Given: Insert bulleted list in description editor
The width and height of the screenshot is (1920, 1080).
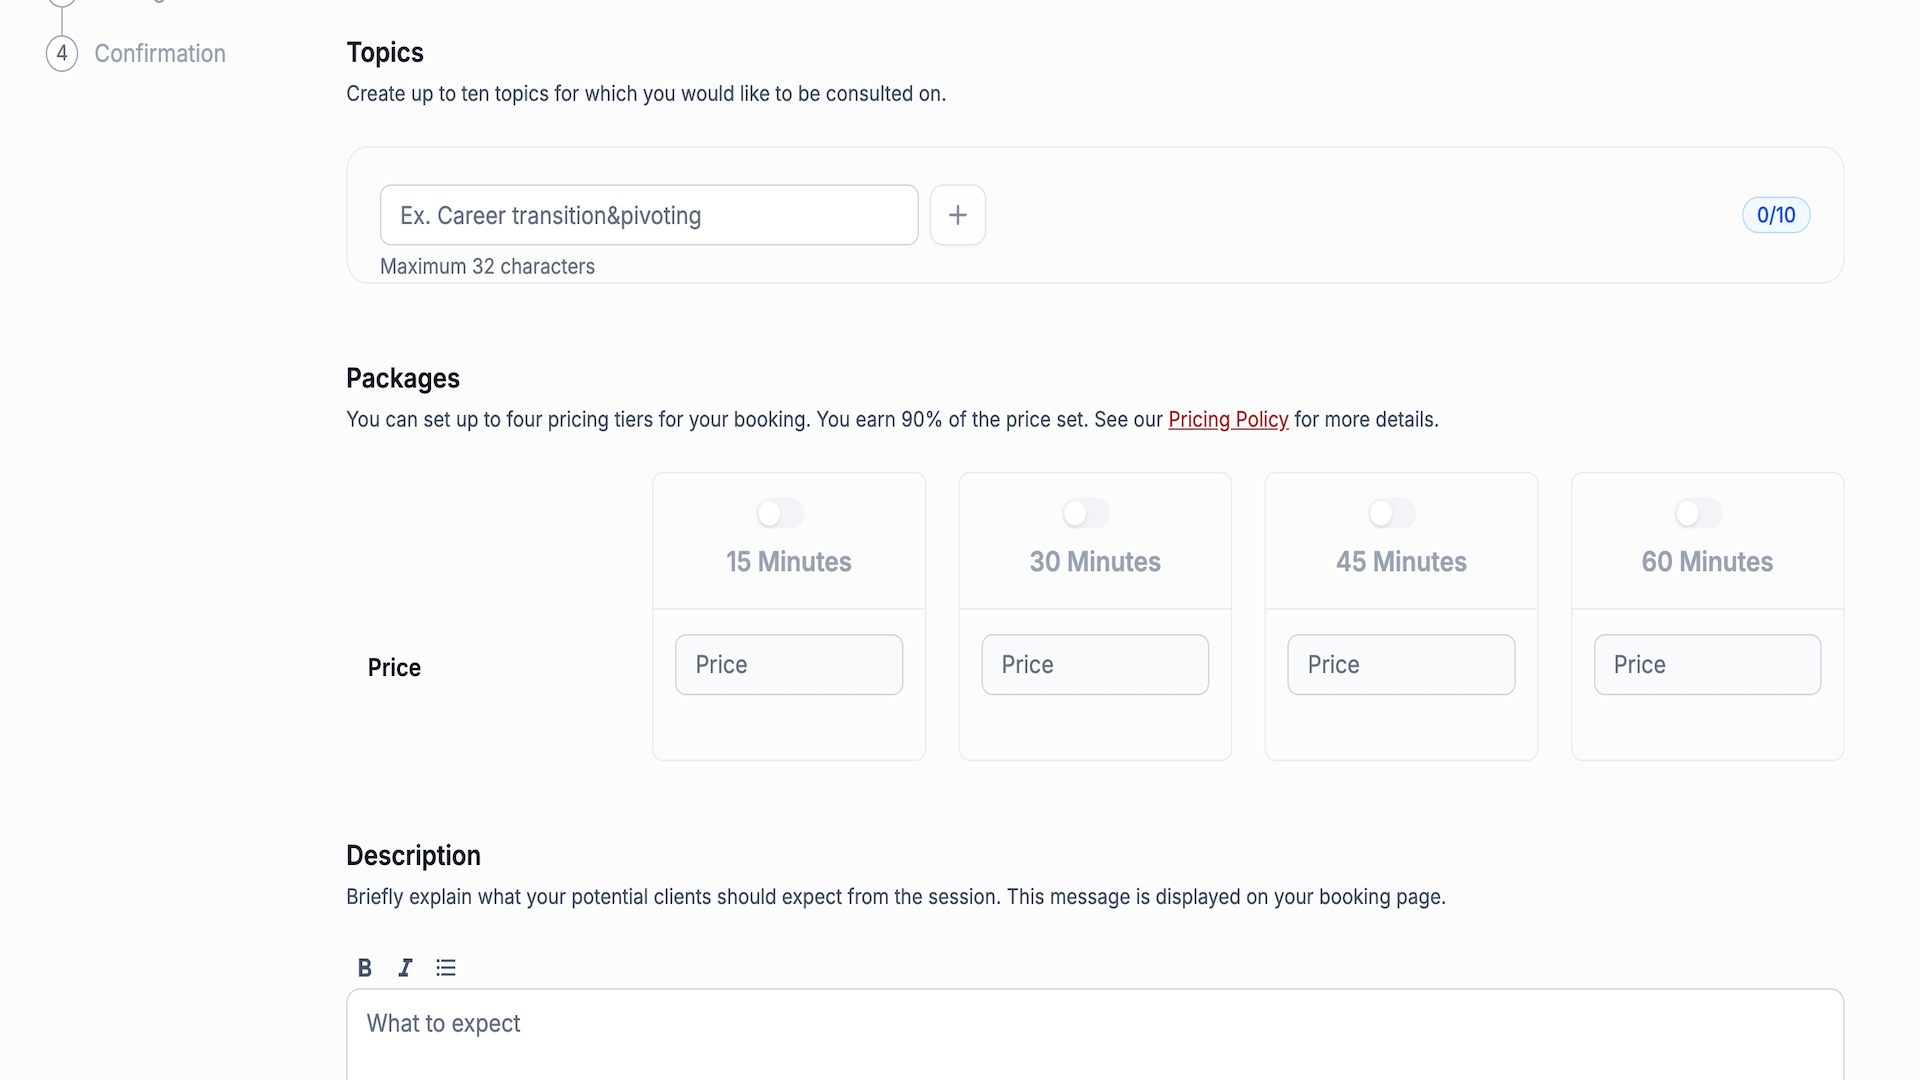Looking at the screenshot, I should 446,967.
